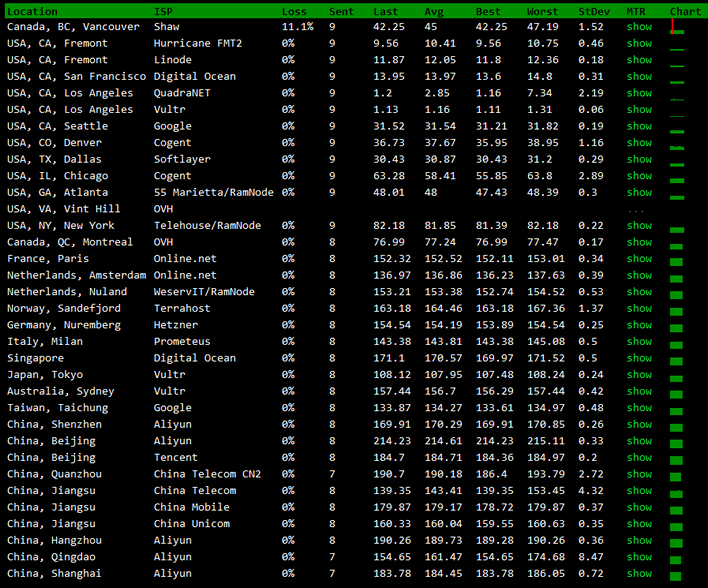
Task: Select the 193.79 worst latency value
Action: (x=545, y=474)
